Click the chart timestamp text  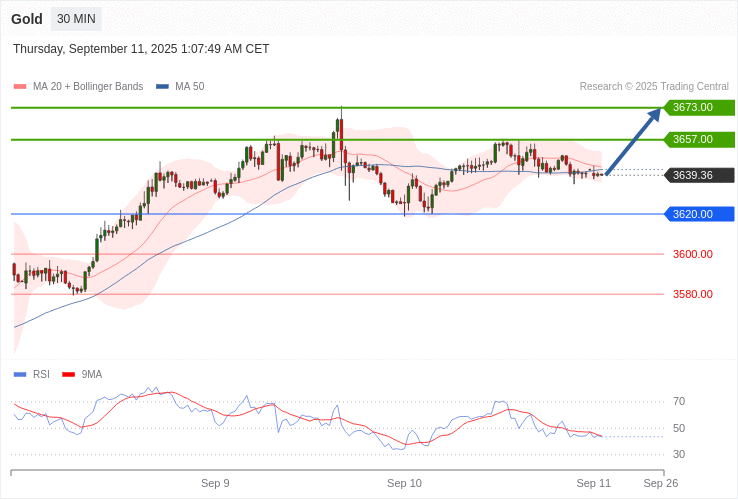point(141,49)
